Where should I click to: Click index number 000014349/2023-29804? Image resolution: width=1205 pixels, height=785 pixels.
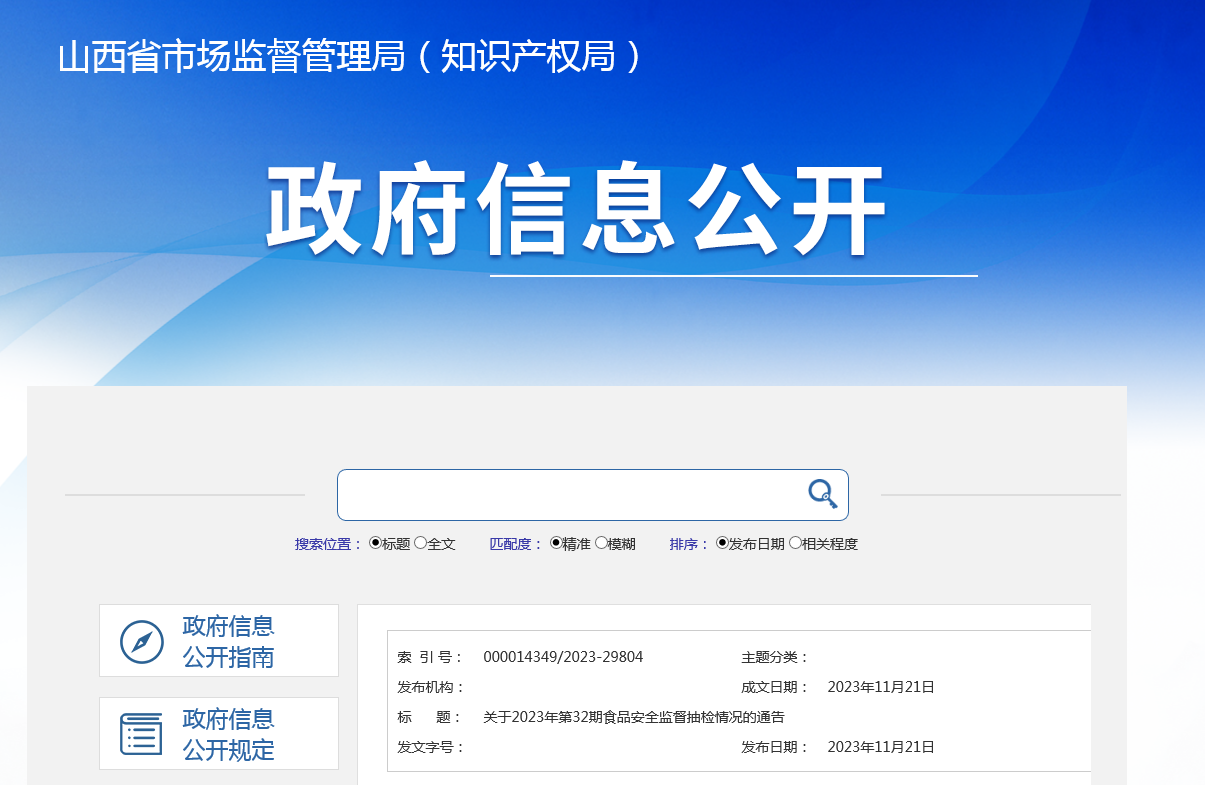[563, 657]
